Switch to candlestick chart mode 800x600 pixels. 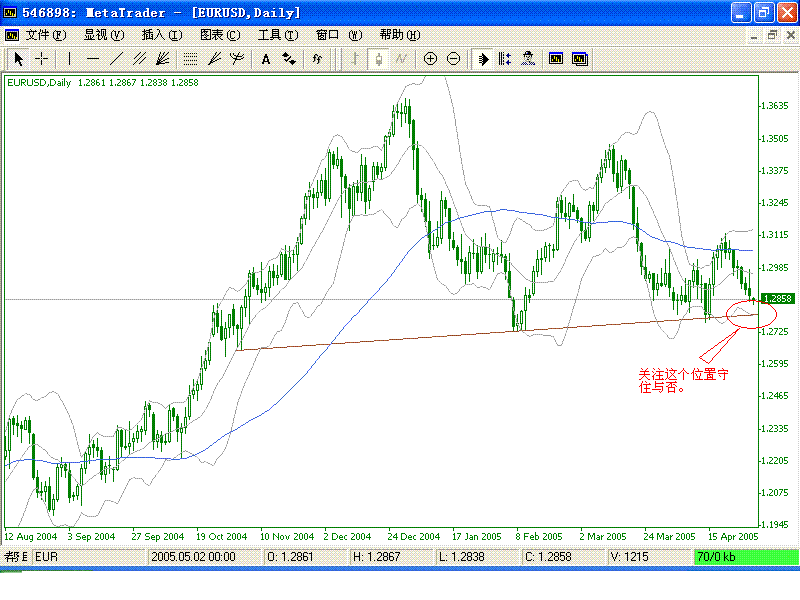pyautogui.click(x=379, y=59)
